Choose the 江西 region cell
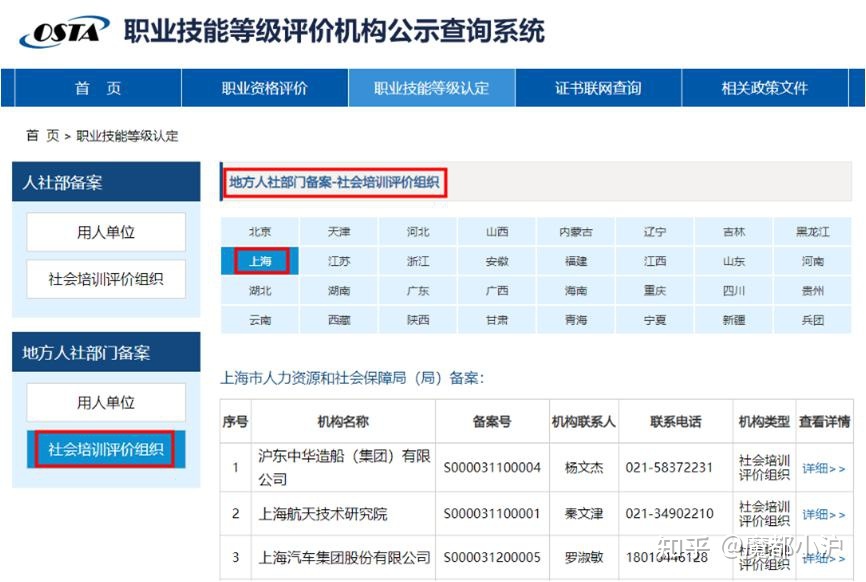 pyautogui.click(x=655, y=261)
